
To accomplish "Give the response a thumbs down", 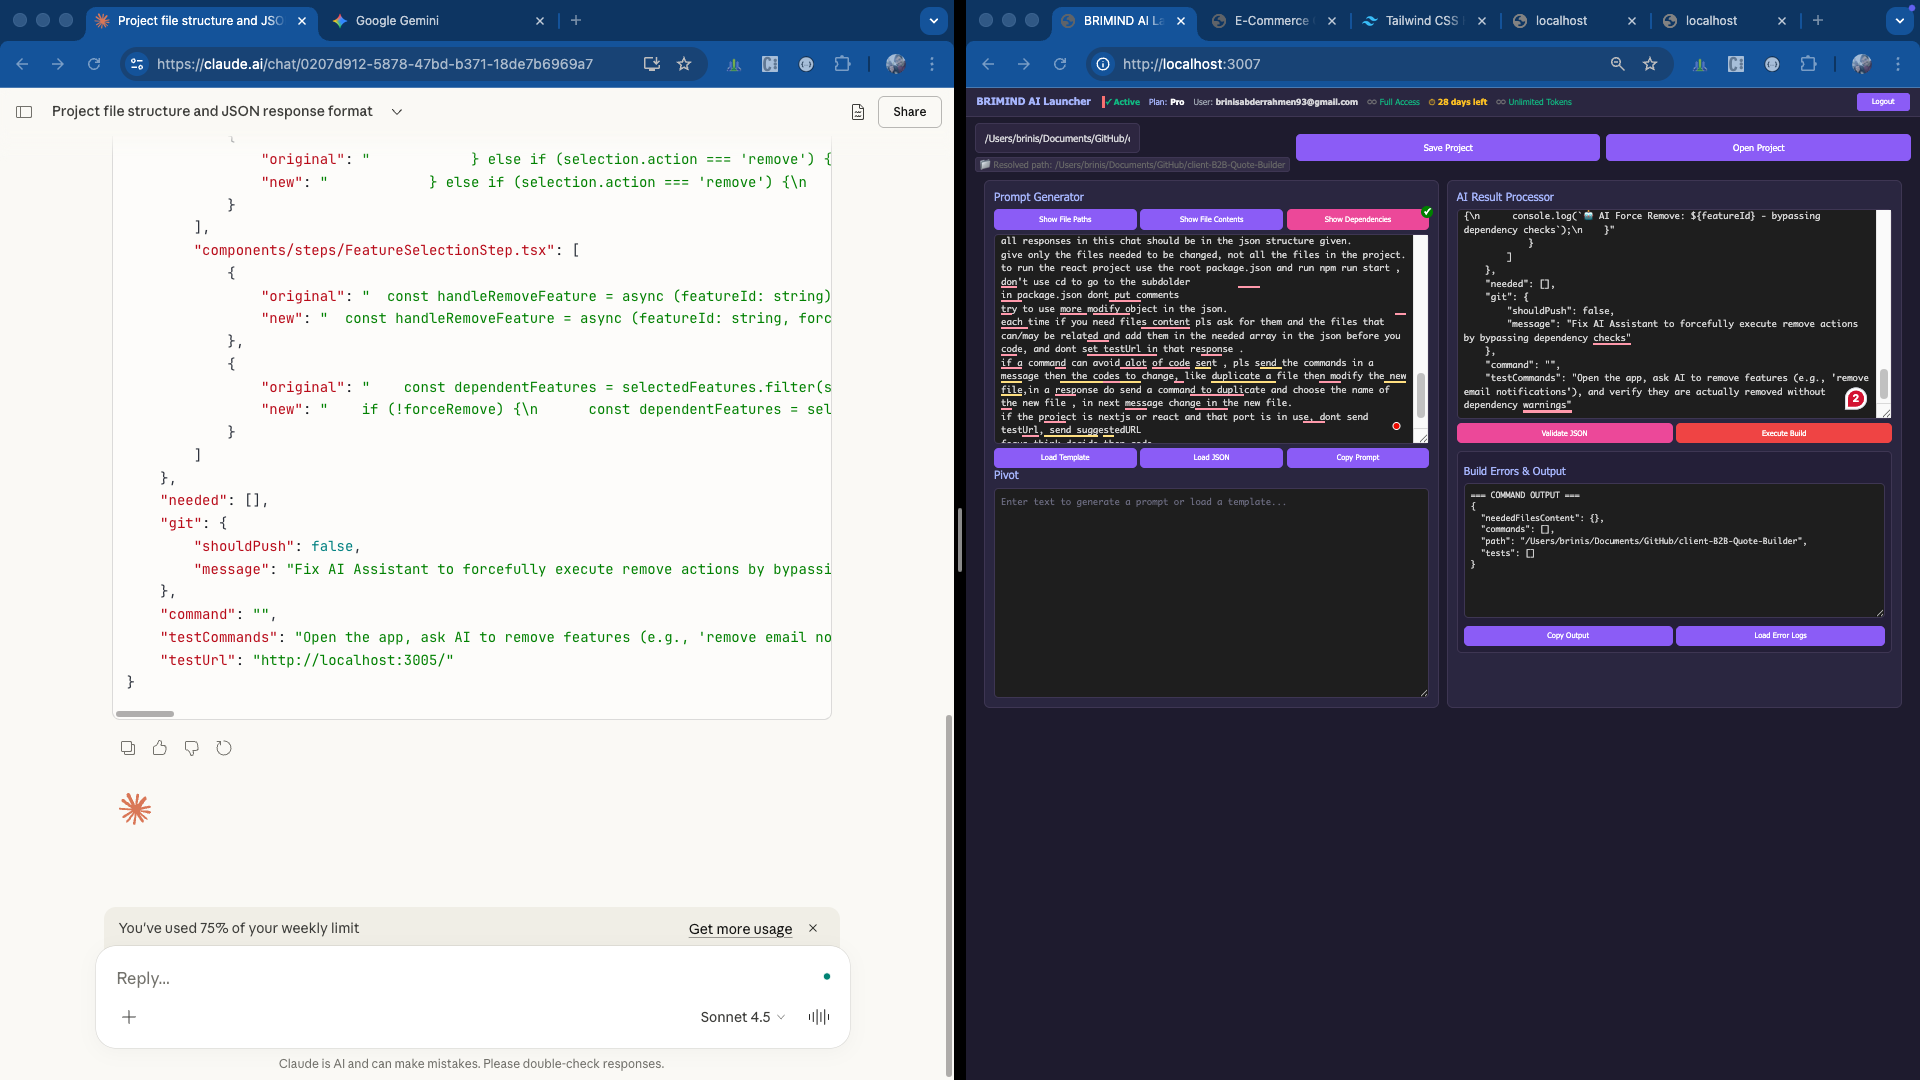I will (191, 748).
